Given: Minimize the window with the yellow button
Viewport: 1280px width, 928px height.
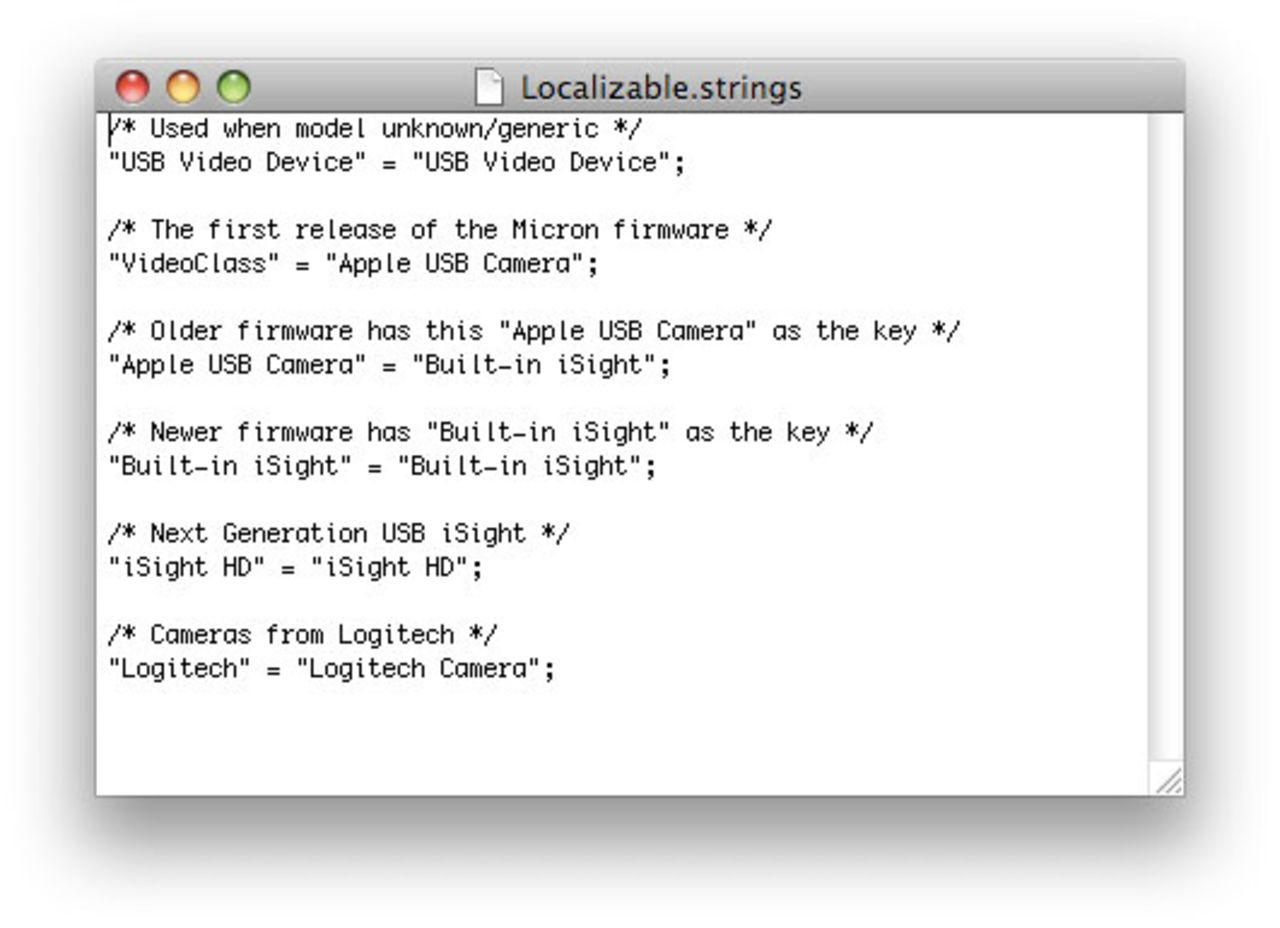Looking at the screenshot, I should coord(183,87).
